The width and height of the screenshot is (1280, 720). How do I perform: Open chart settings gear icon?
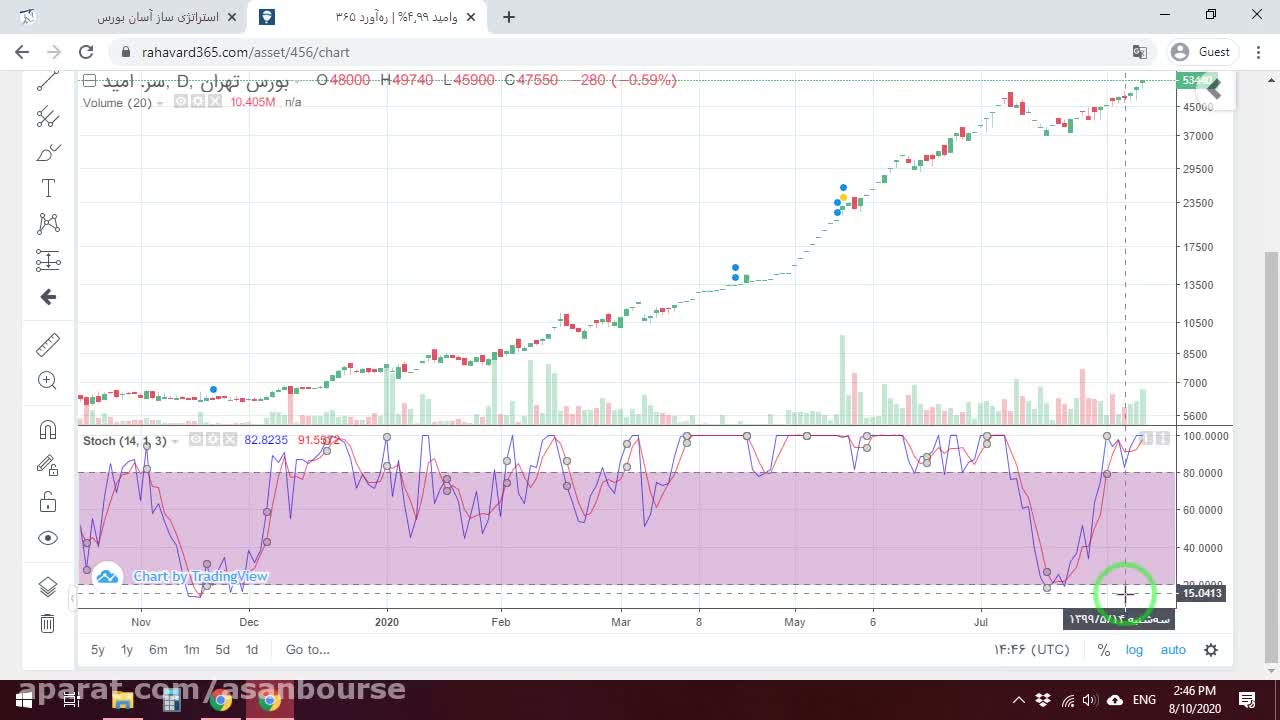(x=1211, y=650)
